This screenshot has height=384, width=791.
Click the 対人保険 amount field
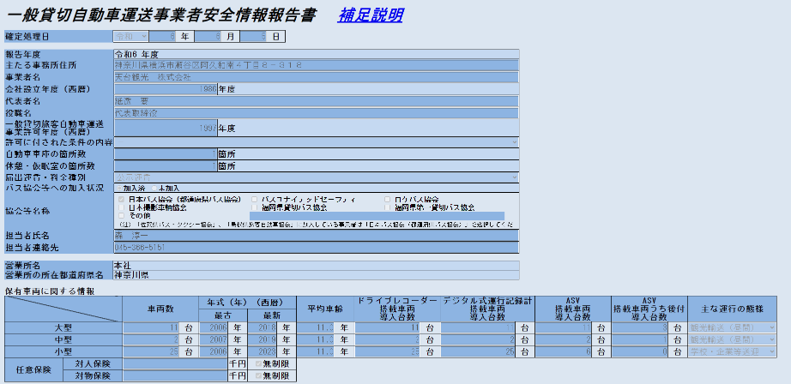pos(176,364)
